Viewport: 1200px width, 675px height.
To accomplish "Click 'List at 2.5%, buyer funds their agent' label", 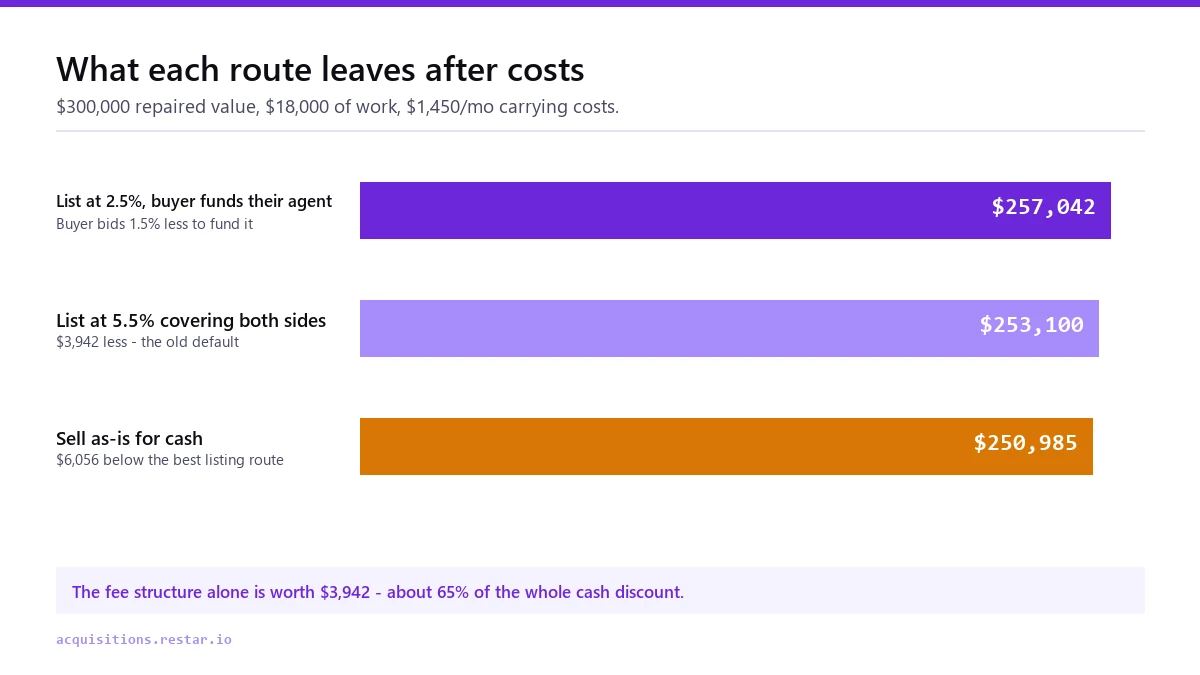I will pyautogui.click(x=194, y=201).
